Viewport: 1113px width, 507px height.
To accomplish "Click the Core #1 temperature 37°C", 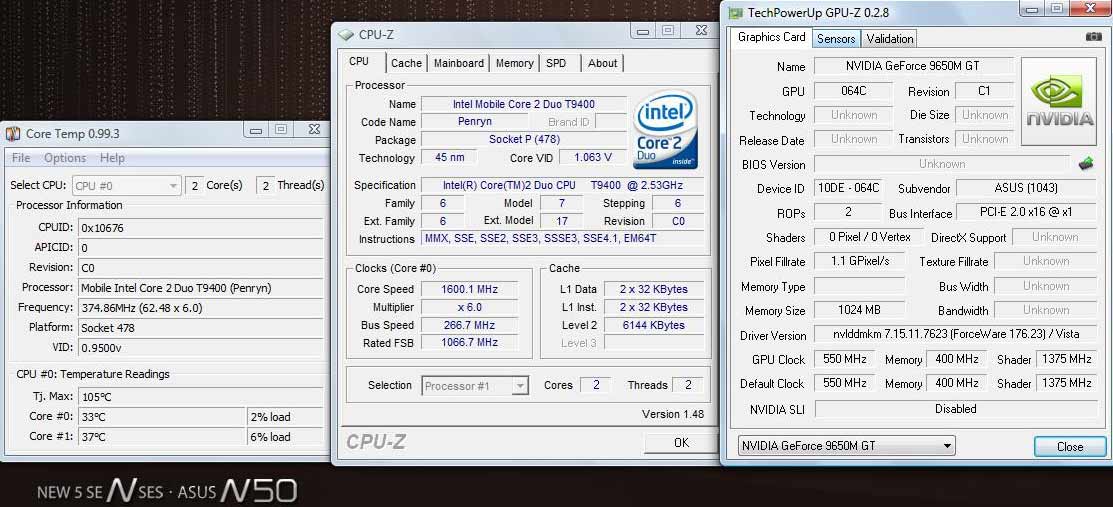I will click(162, 437).
